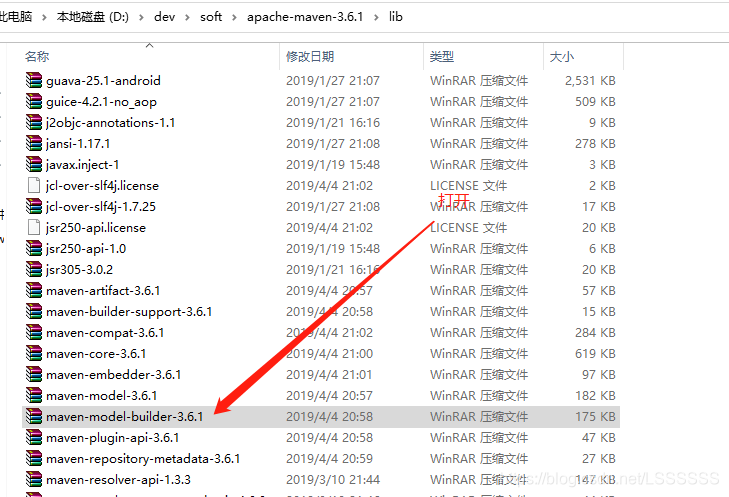Sort files by the 大小 column header

pos(562,56)
